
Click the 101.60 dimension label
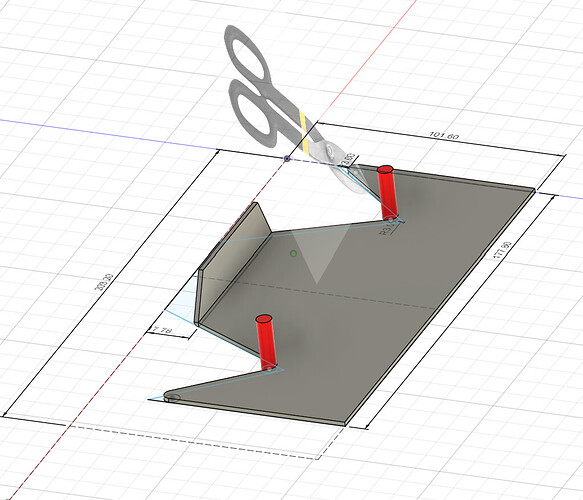444,136
